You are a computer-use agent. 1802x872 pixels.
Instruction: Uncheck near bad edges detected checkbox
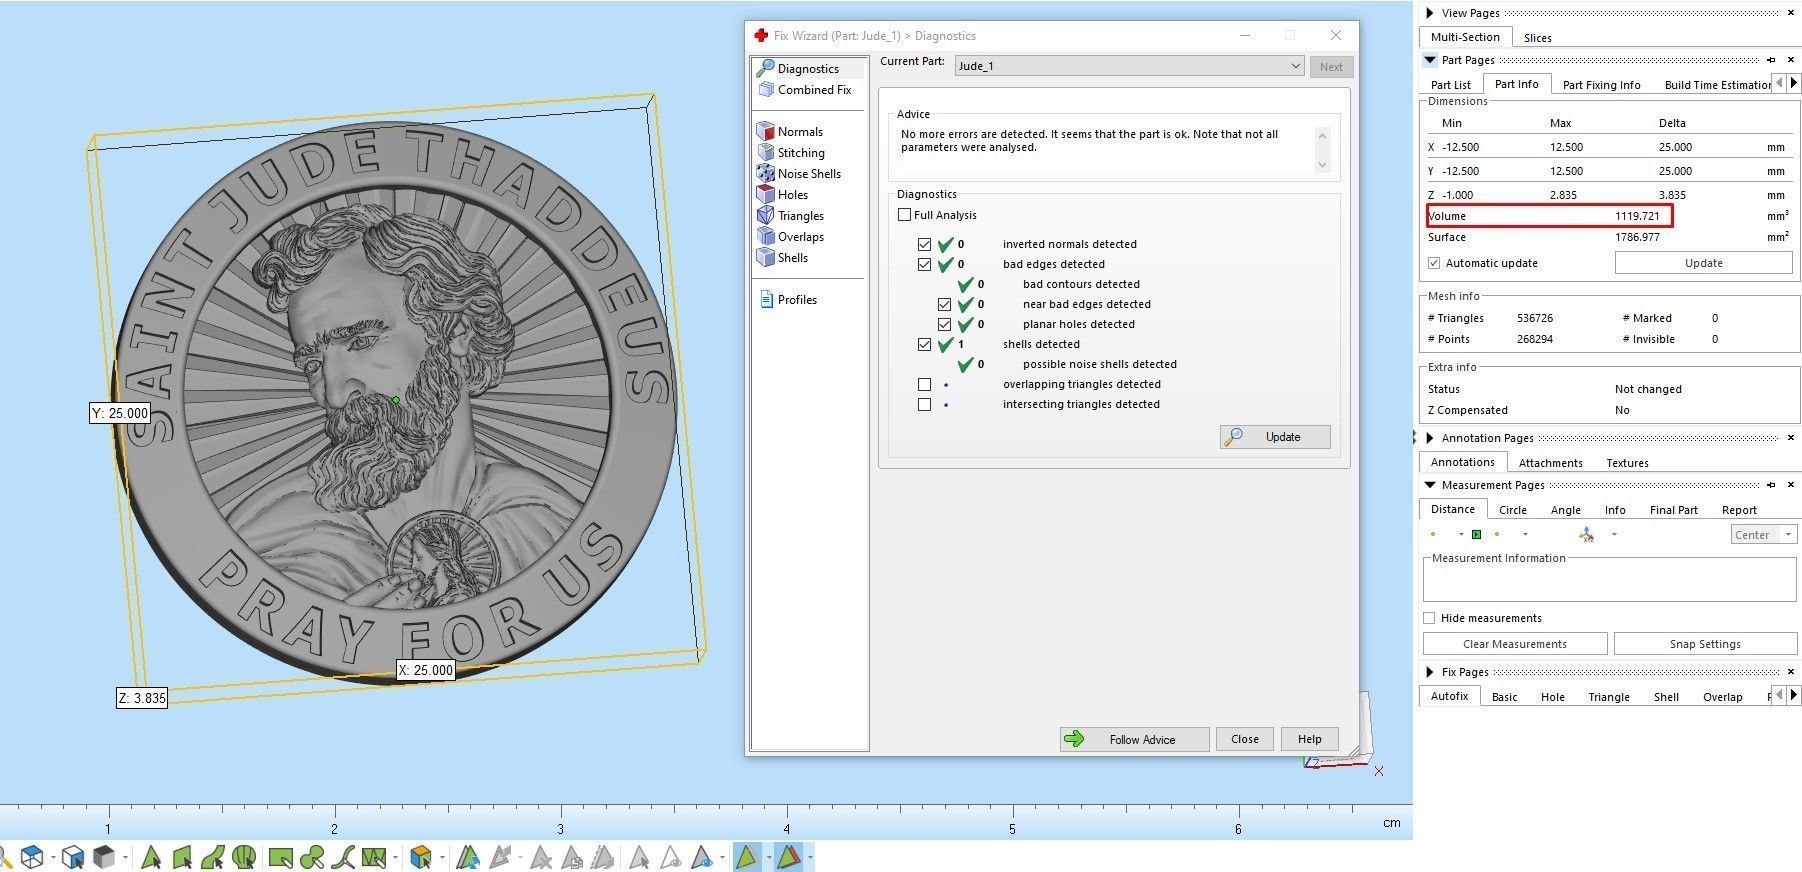944,304
